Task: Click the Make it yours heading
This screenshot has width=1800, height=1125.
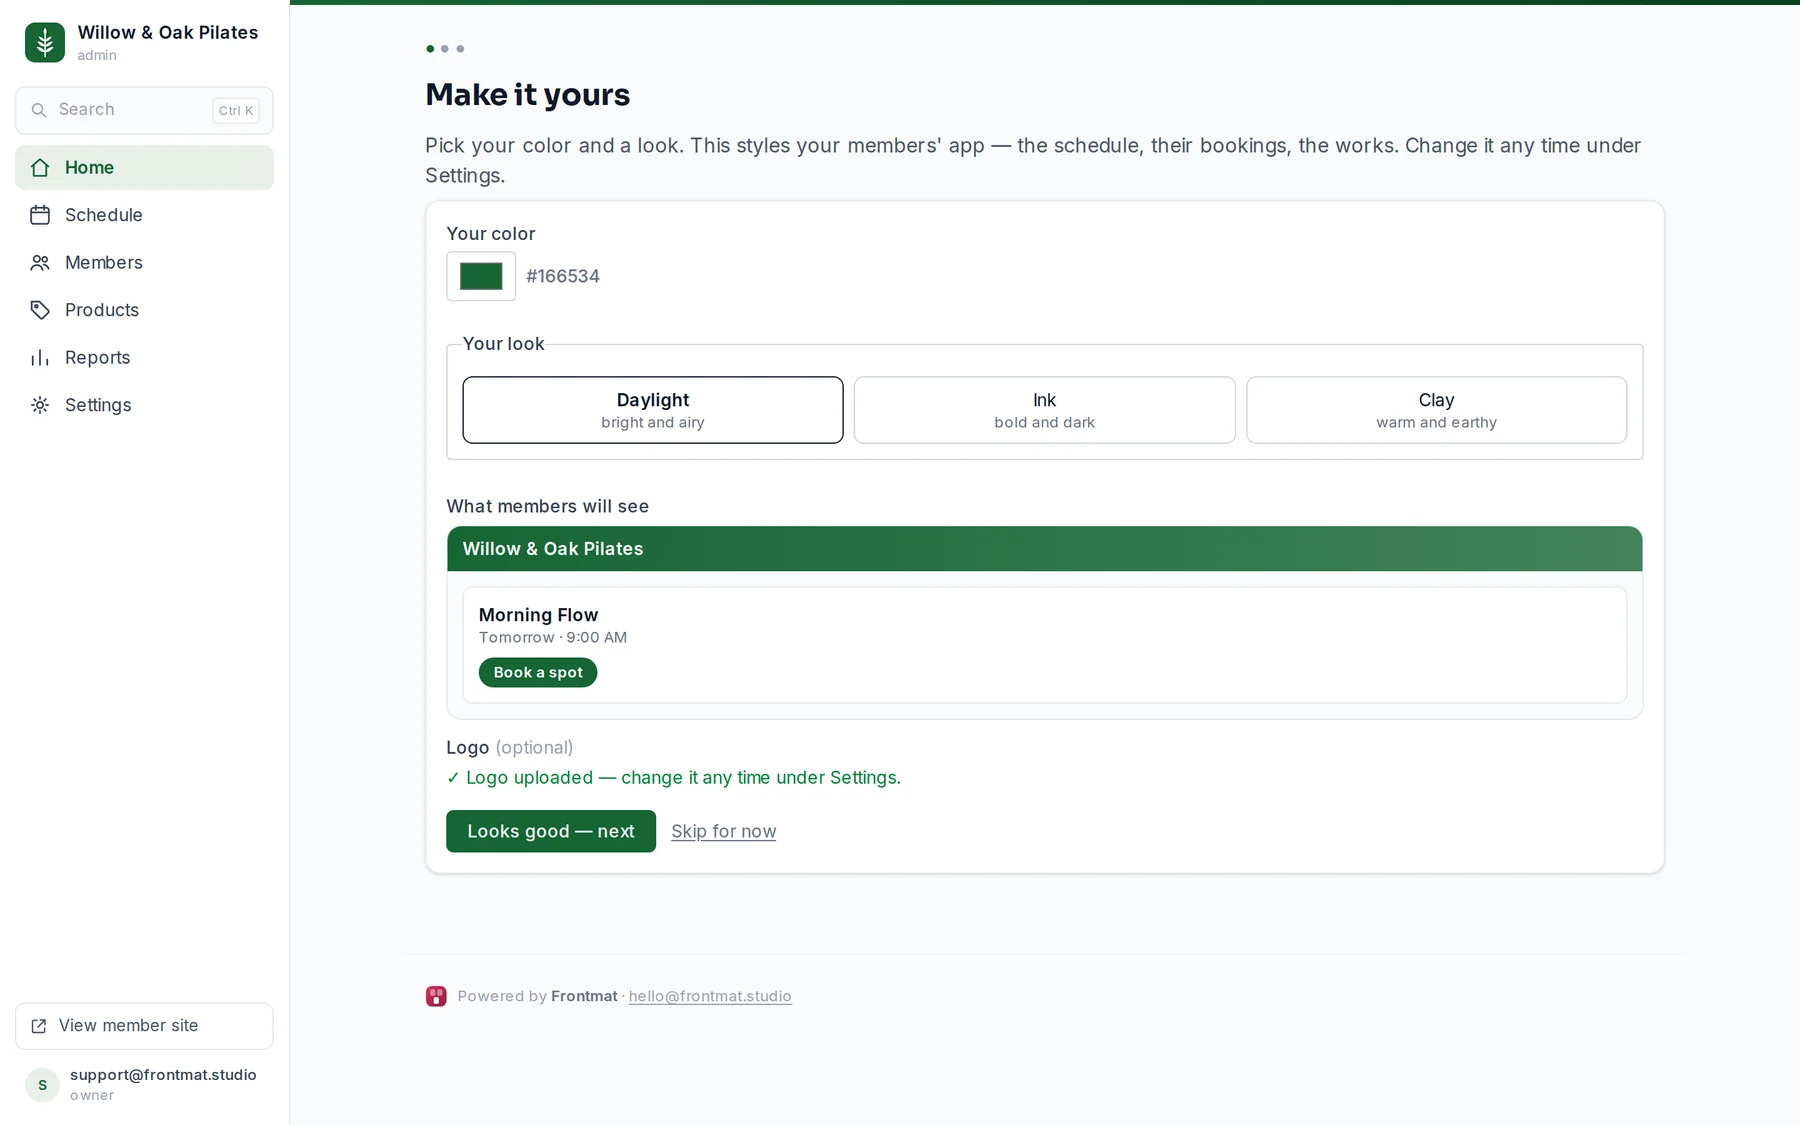Action: pyautogui.click(x=527, y=95)
